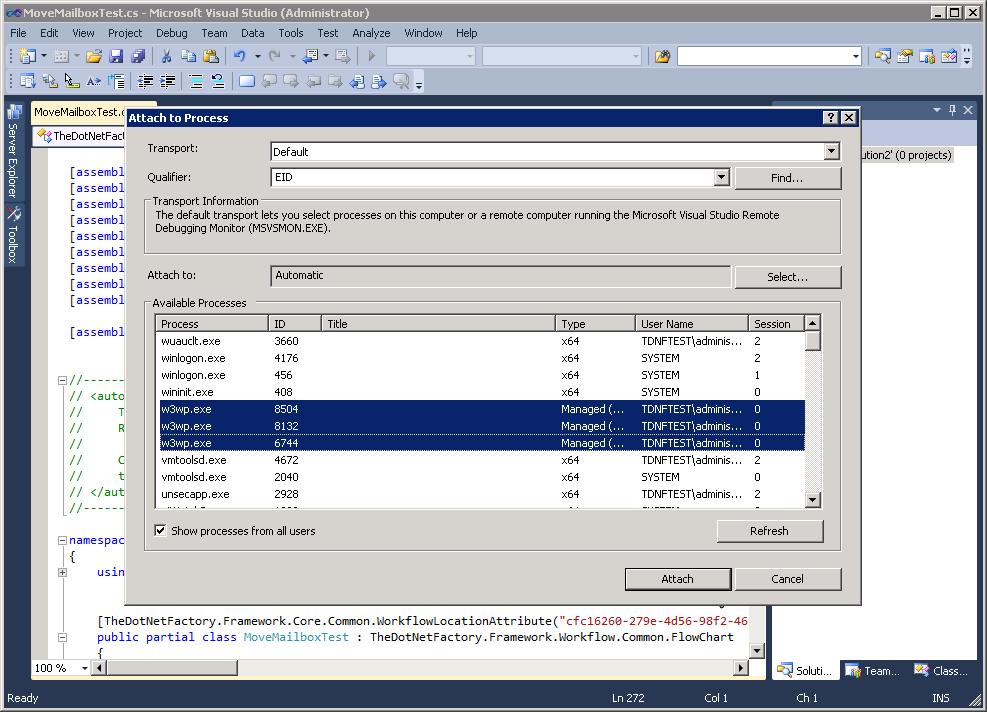
Task: Start debugging with the green arrow
Action: click(371, 56)
